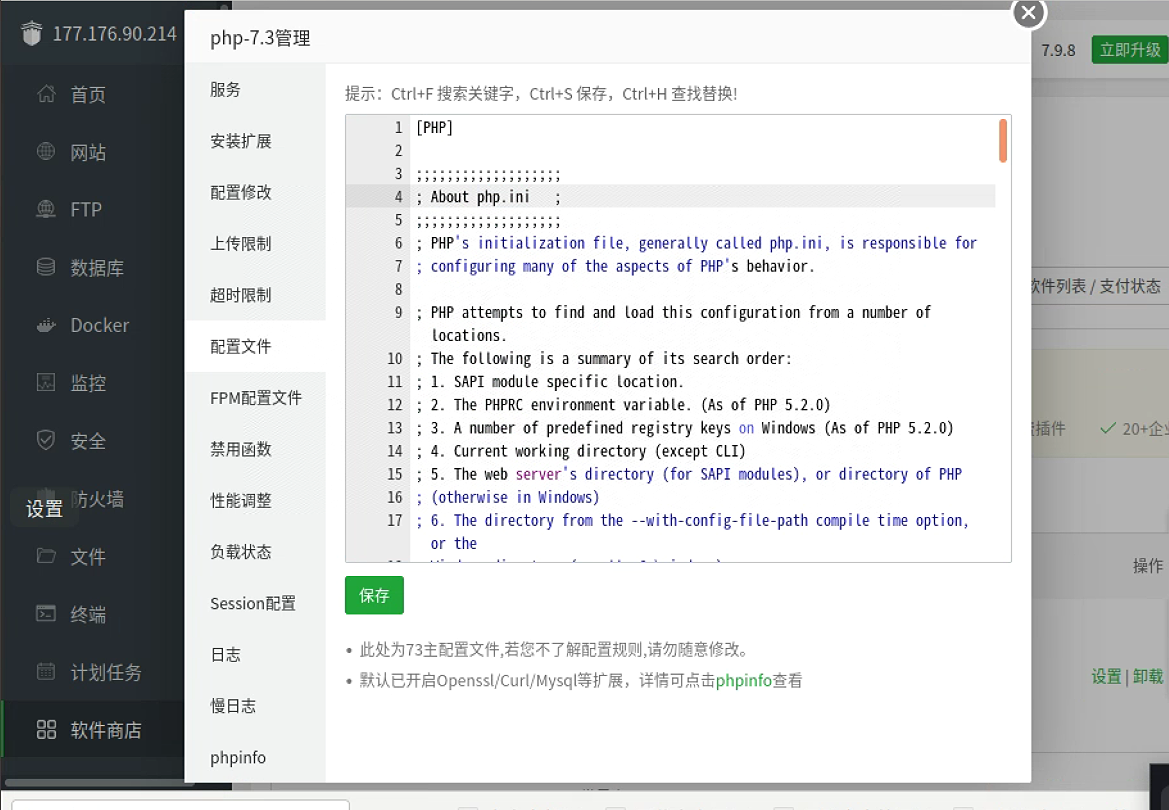Click the FTP globe icon in the sidebar
This screenshot has width=1169, height=810.
(46, 210)
